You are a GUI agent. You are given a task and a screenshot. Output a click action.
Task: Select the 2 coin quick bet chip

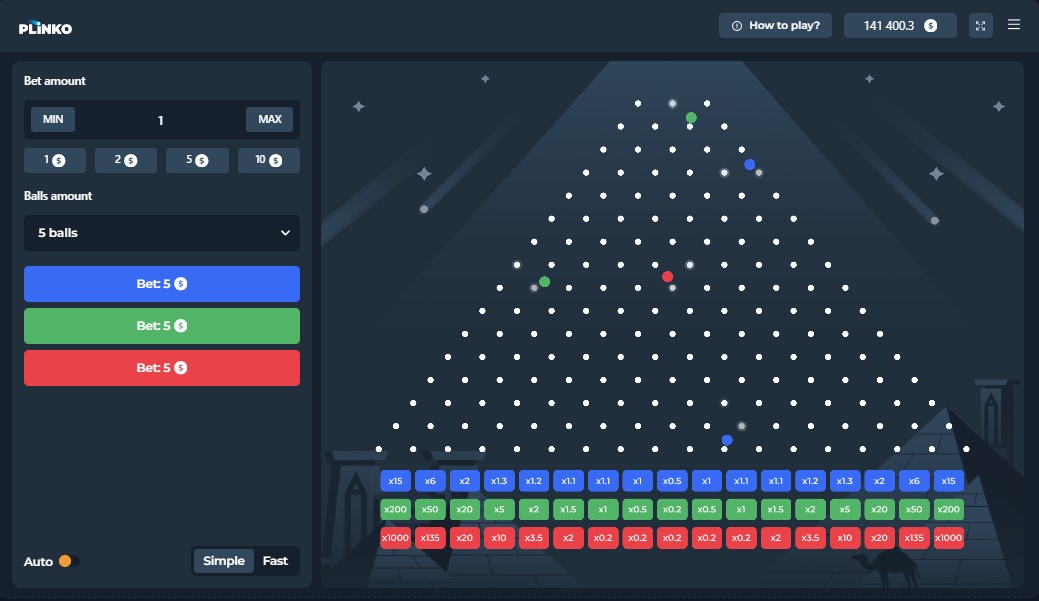click(x=126, y=160)
